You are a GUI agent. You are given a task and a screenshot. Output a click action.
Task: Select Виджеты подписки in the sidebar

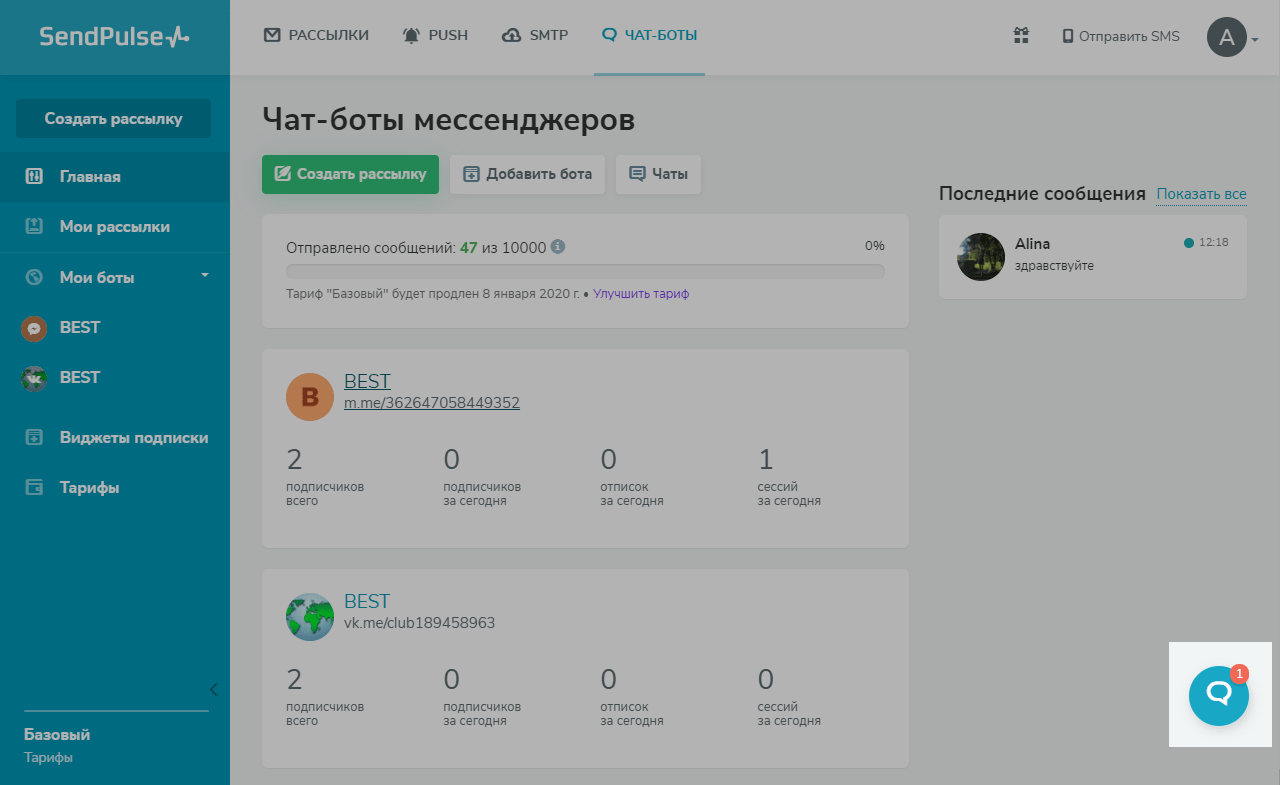(133, 438)
